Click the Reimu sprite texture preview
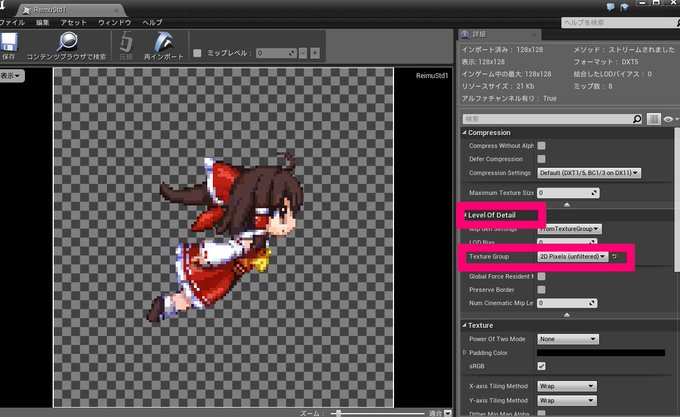 pos(223,238)
